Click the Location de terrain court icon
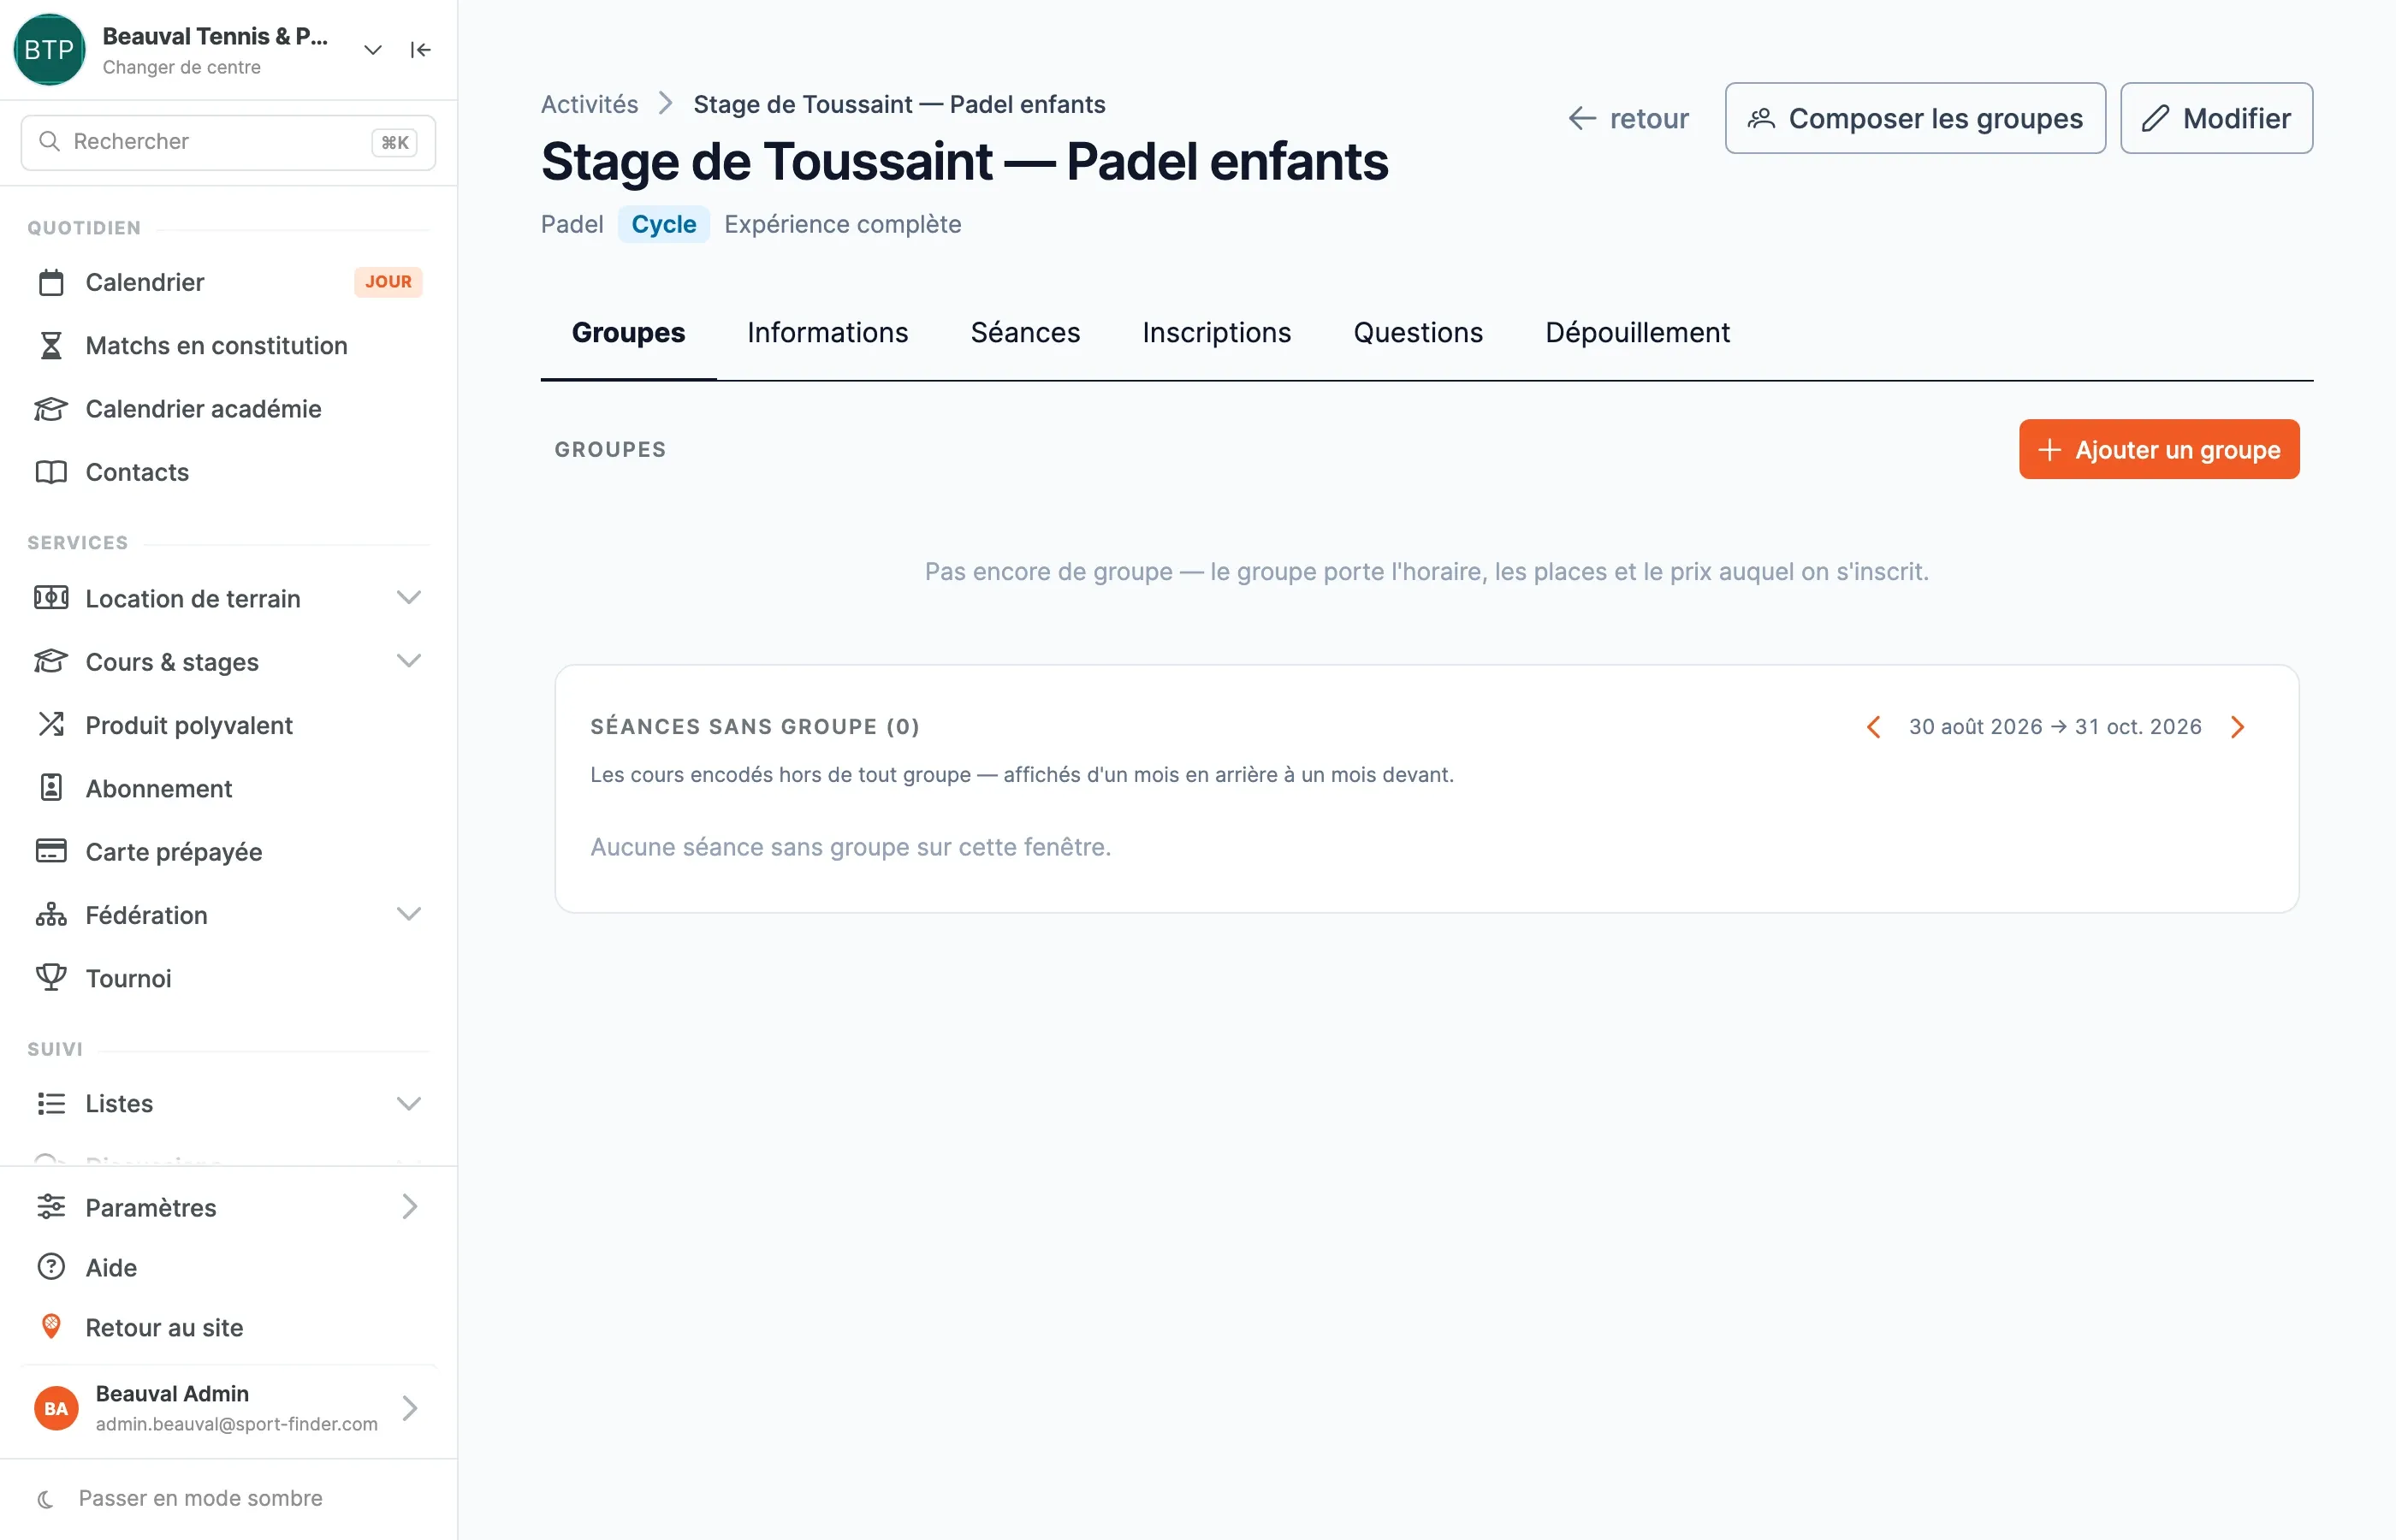 click(x=51, y=598)
